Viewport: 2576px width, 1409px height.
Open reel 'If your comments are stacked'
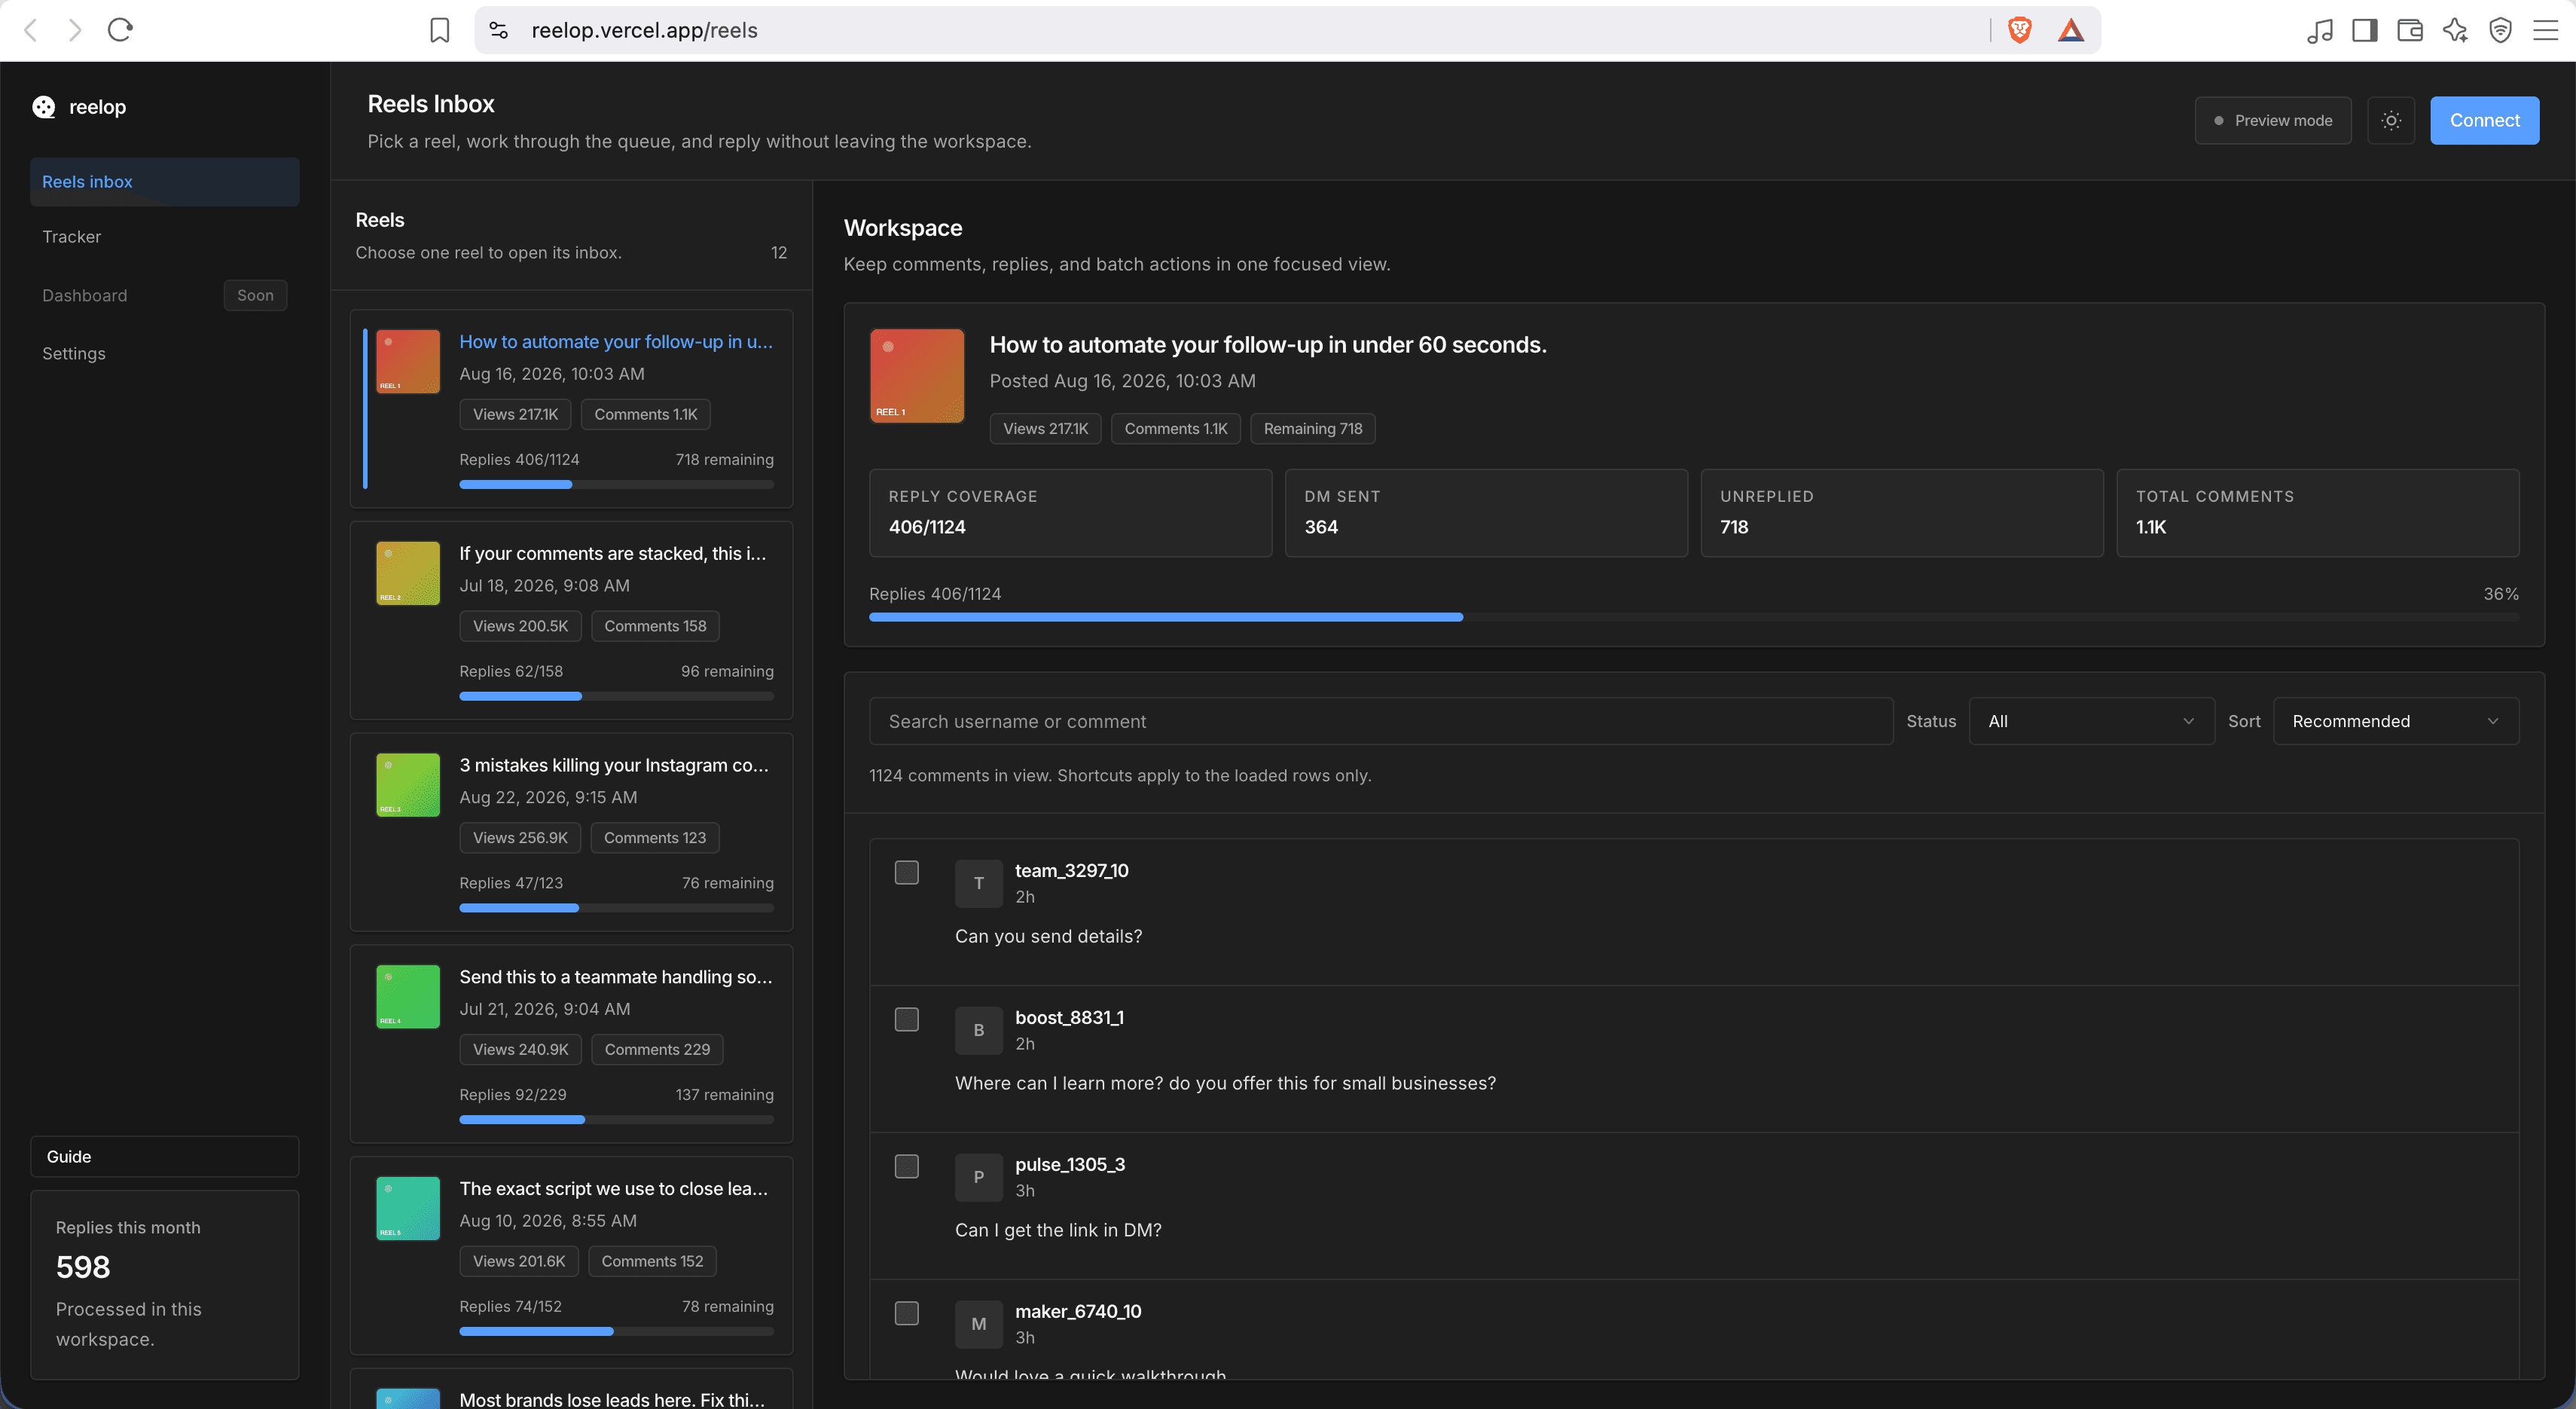[571, 620]
